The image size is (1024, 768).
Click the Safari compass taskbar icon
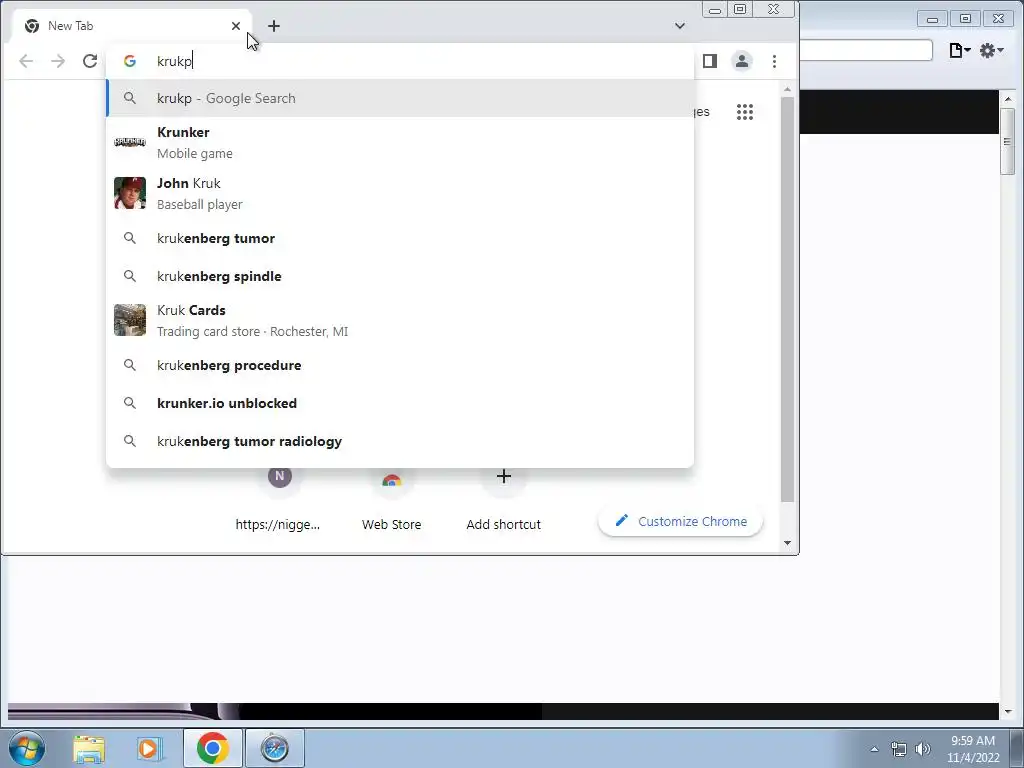pos(274,748)
